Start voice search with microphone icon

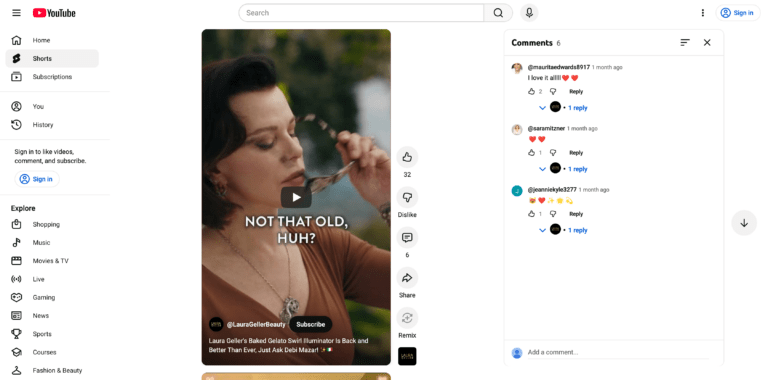[529, 13]
